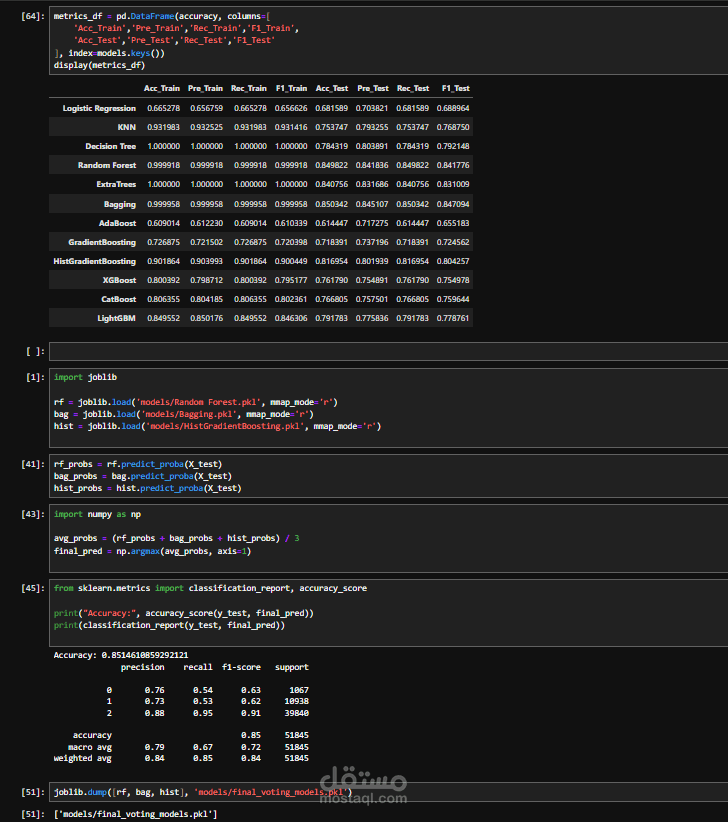
Task: Click KNN Pre_Train value 0.932525
Action: pos(207,127)
